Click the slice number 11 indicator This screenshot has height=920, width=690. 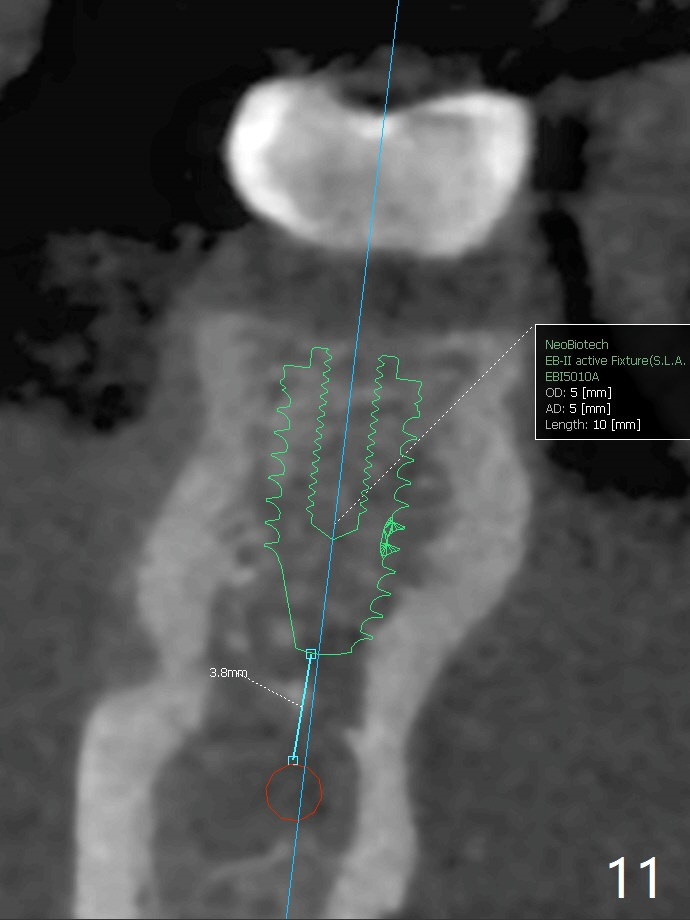pyautogui.click(x=634, y=879)
